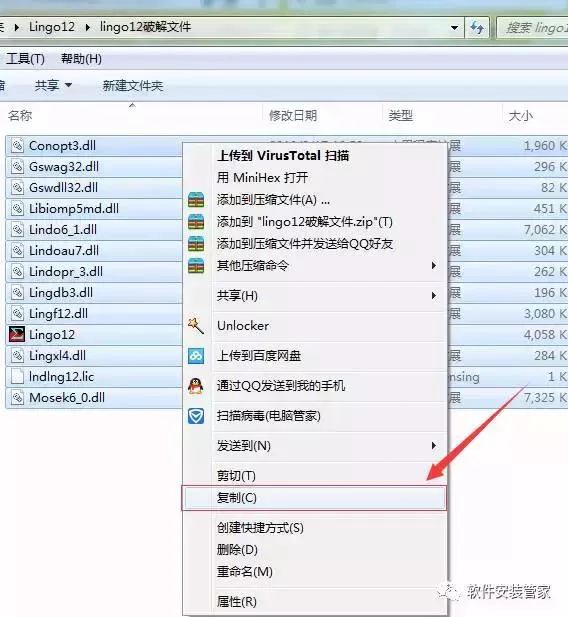Click the Lingxl4.dll file icon
Image resolution: width=568 pixels, height=617 pixels.
tap(17, 356)
